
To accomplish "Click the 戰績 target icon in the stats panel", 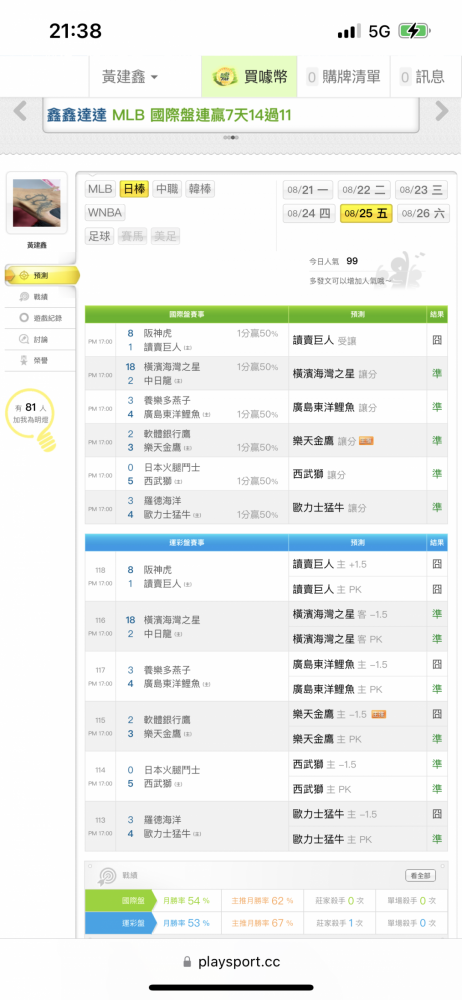I will pos(107,876).
